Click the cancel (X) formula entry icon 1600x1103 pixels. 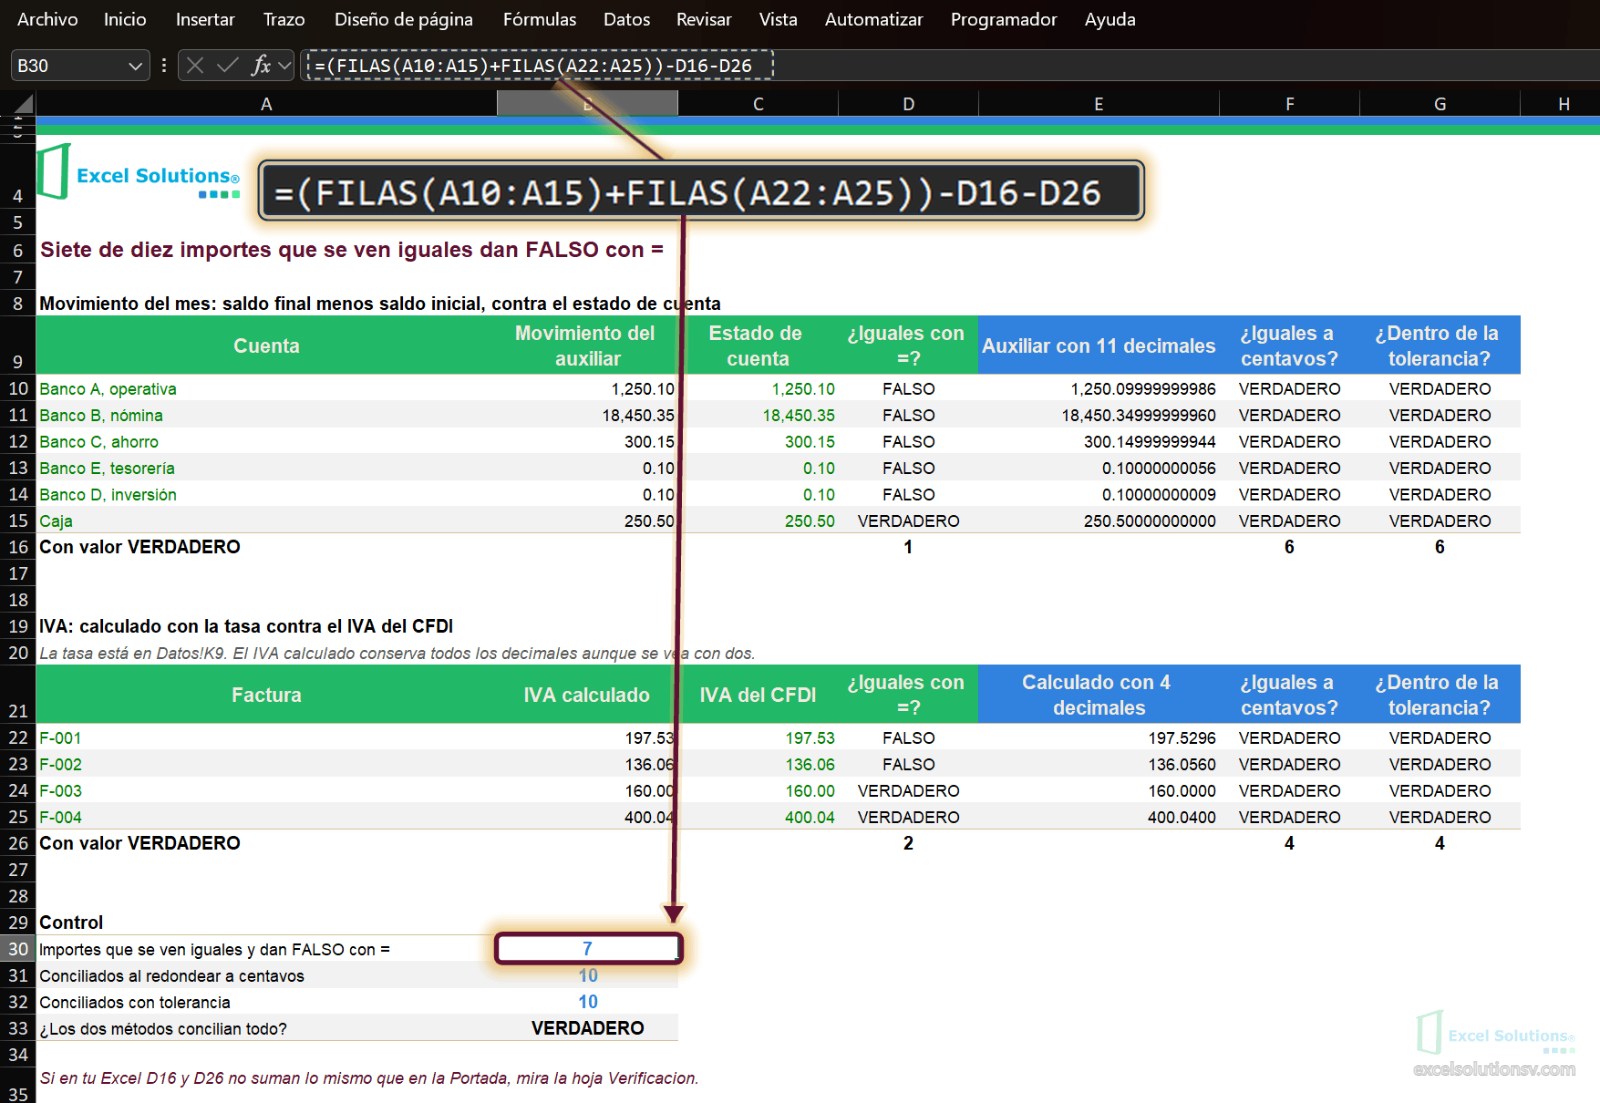195,66
